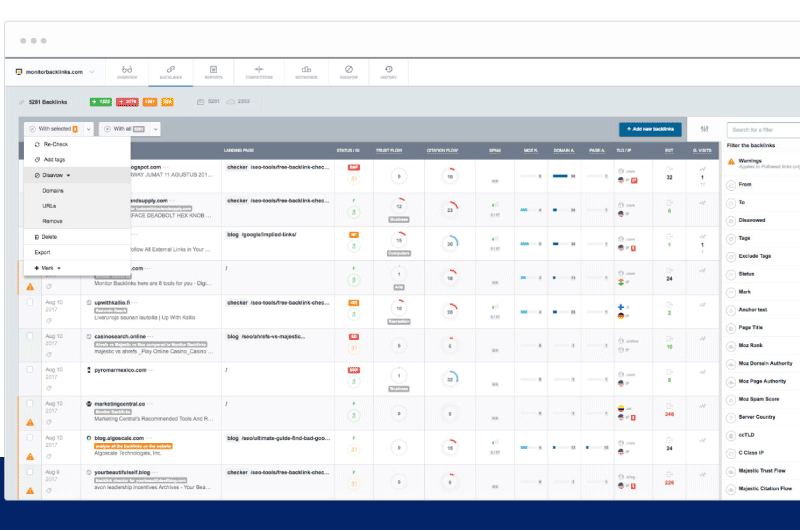Choose Re-Check from the menu

pyautogui.click(x=78, y=144)
